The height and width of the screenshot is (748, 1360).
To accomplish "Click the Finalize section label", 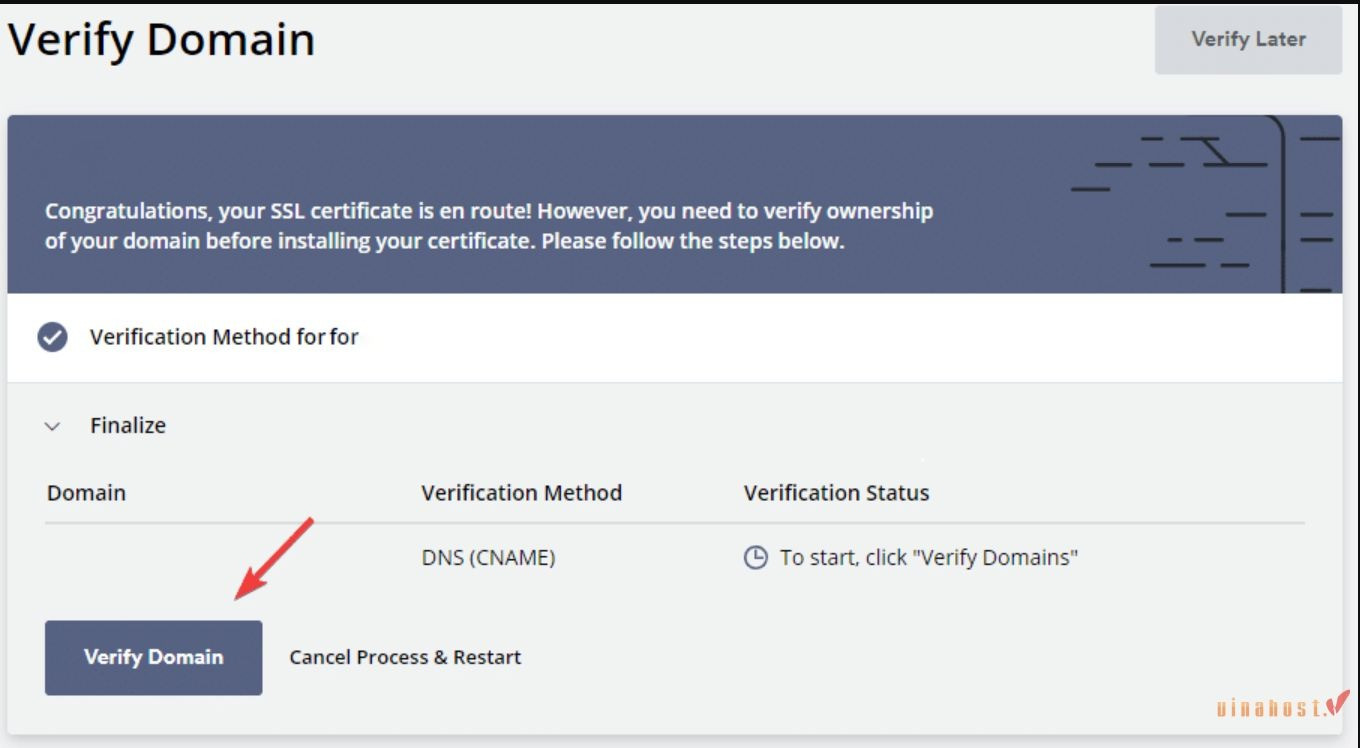I will click(x=128, y=426).
